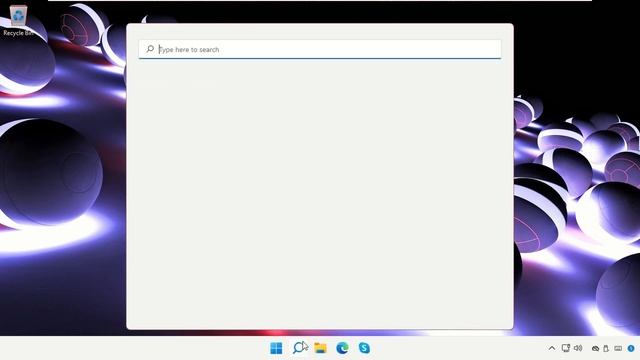
Task: Open the Recycle Bin desktop icon
Action: tap(18, 20)
